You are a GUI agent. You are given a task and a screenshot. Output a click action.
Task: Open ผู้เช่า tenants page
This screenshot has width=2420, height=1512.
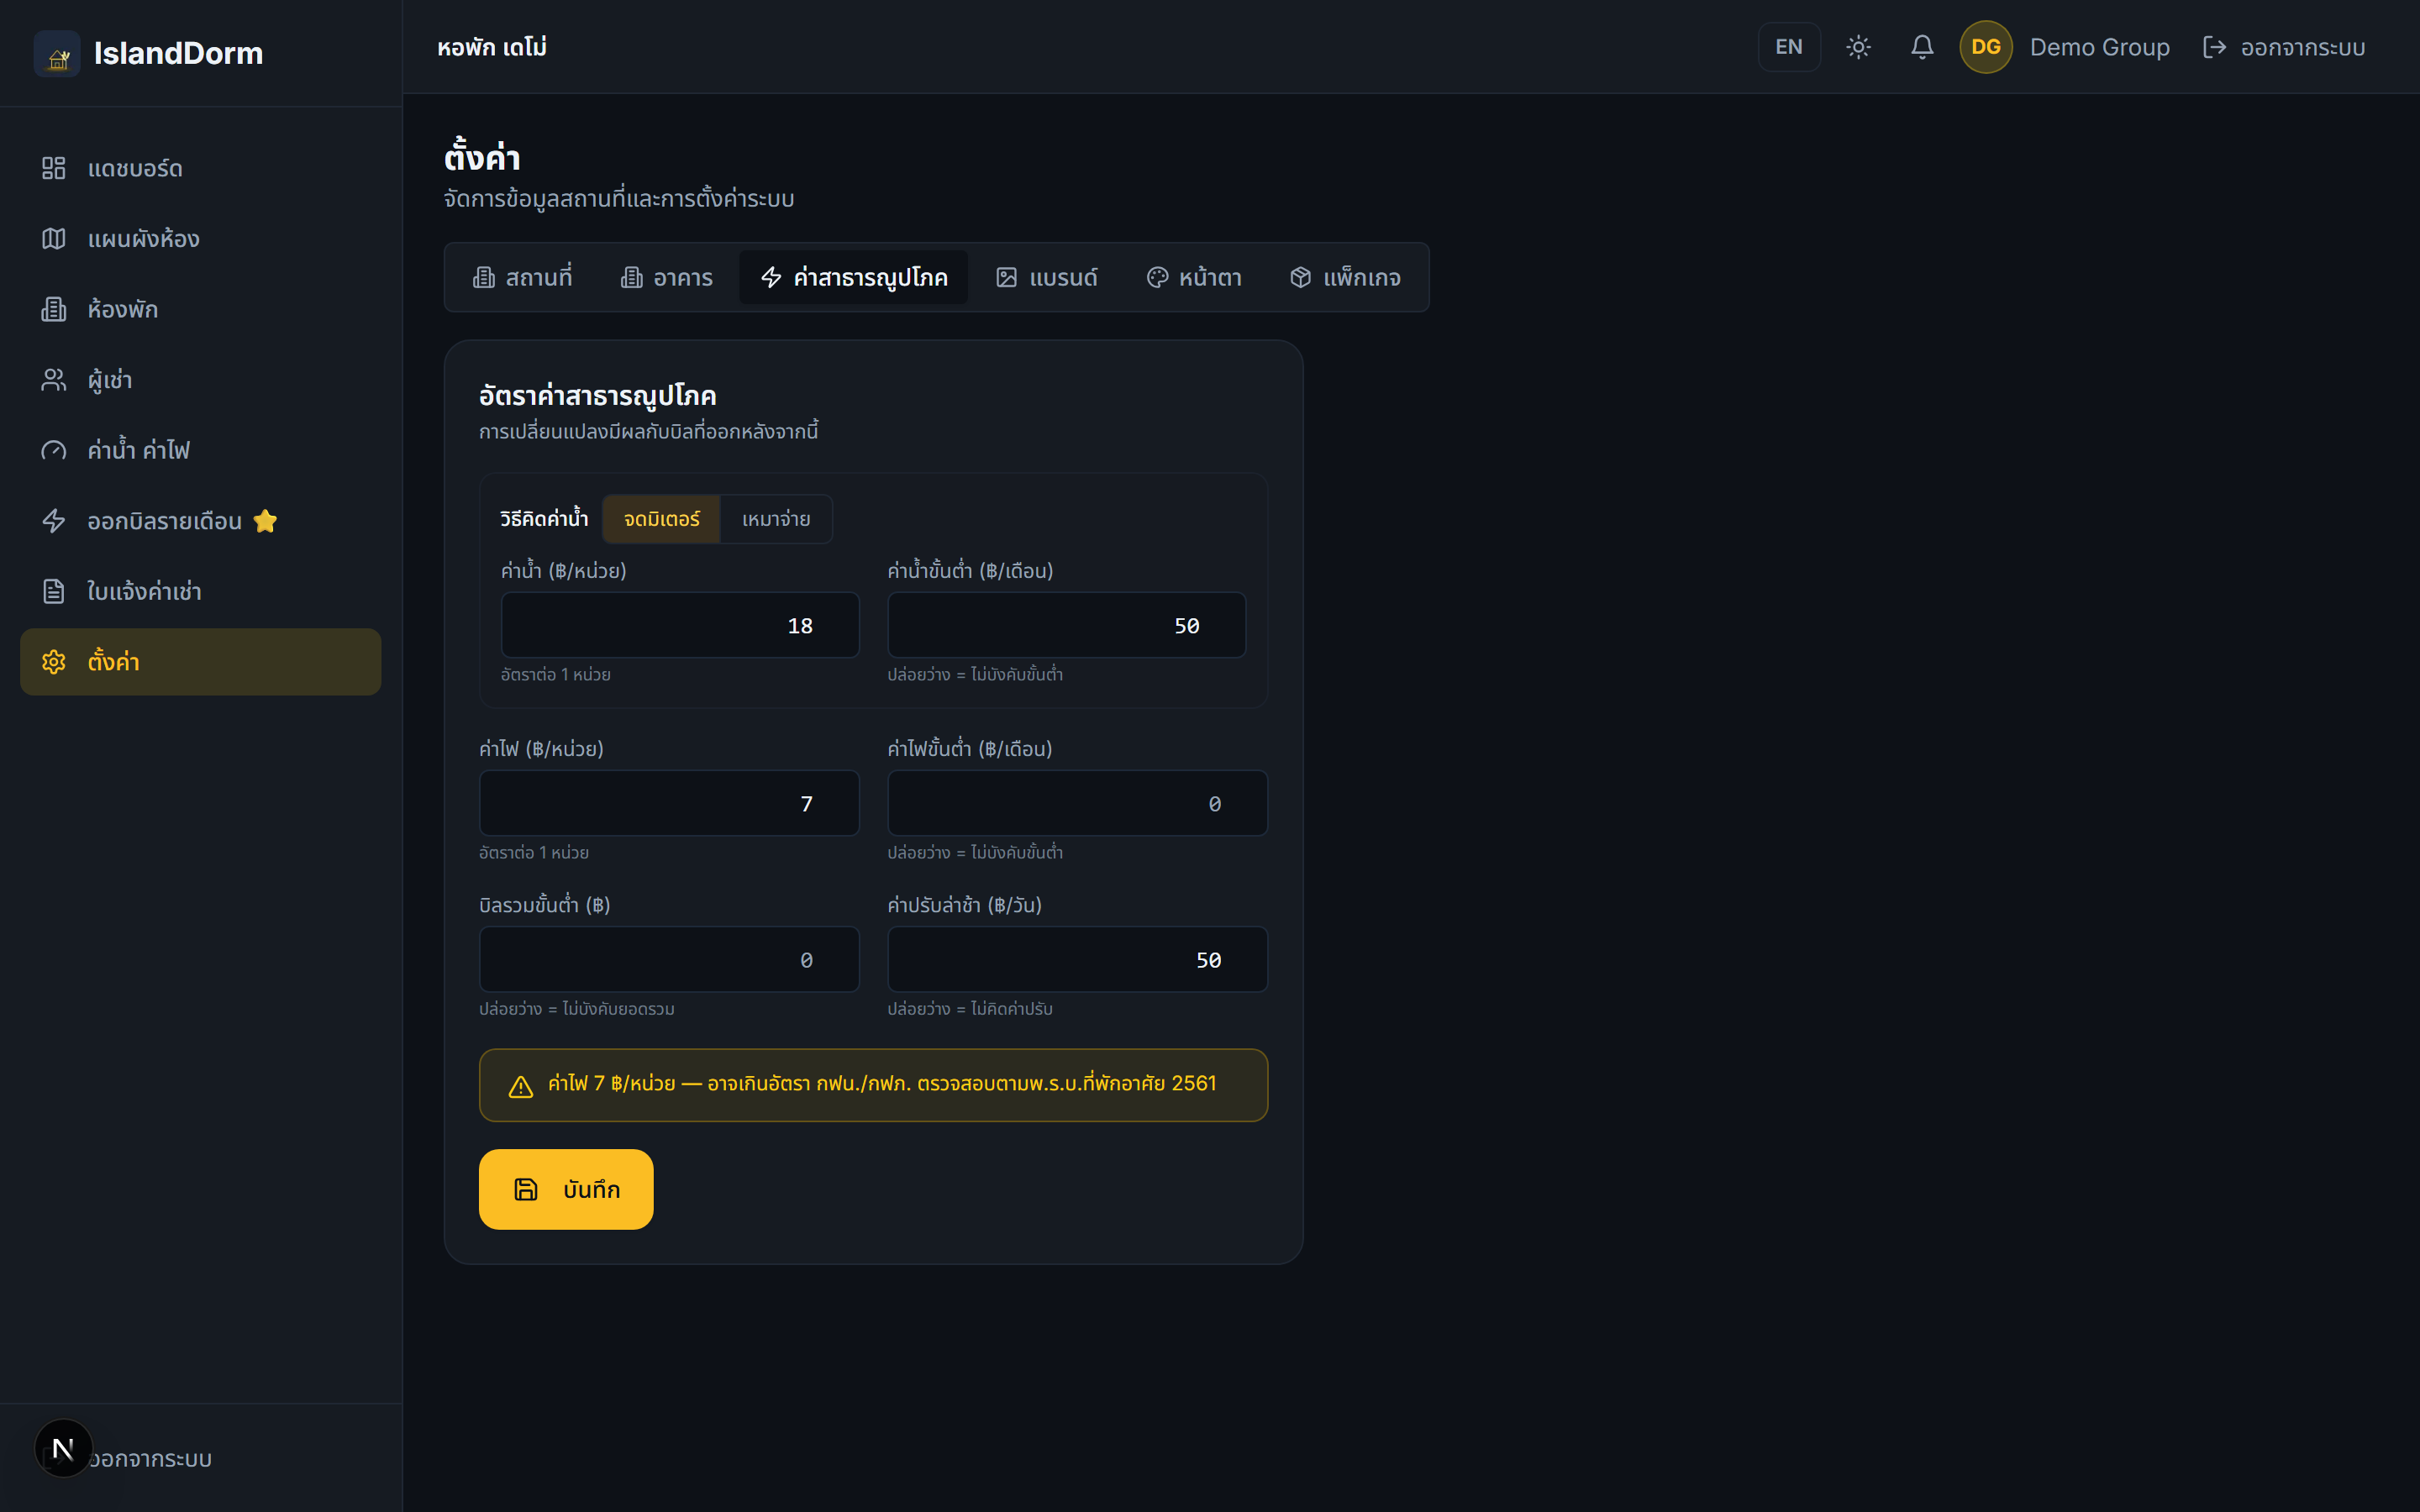tap(200, 380)
